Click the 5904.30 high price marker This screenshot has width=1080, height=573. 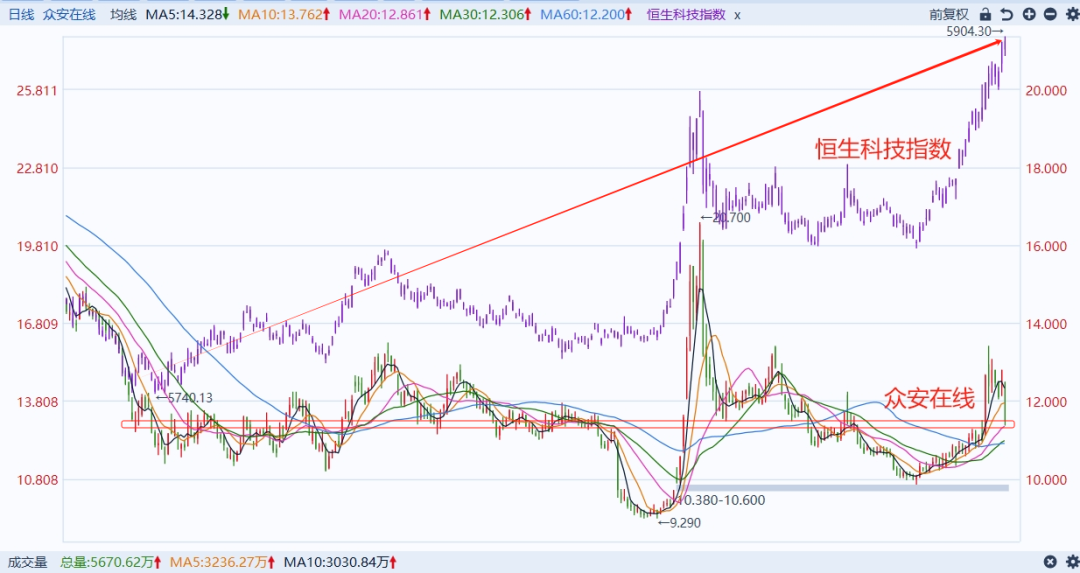975,31
